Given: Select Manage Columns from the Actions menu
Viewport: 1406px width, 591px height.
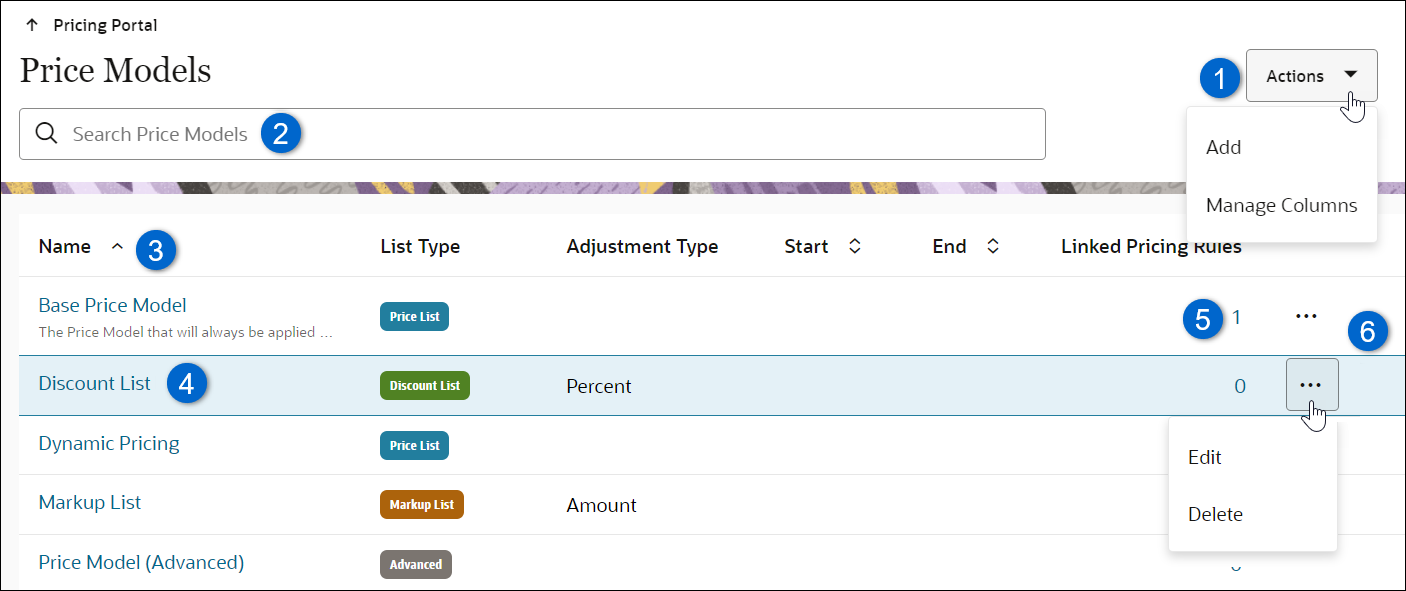Looking at the screenshot, I should 1282,204.
